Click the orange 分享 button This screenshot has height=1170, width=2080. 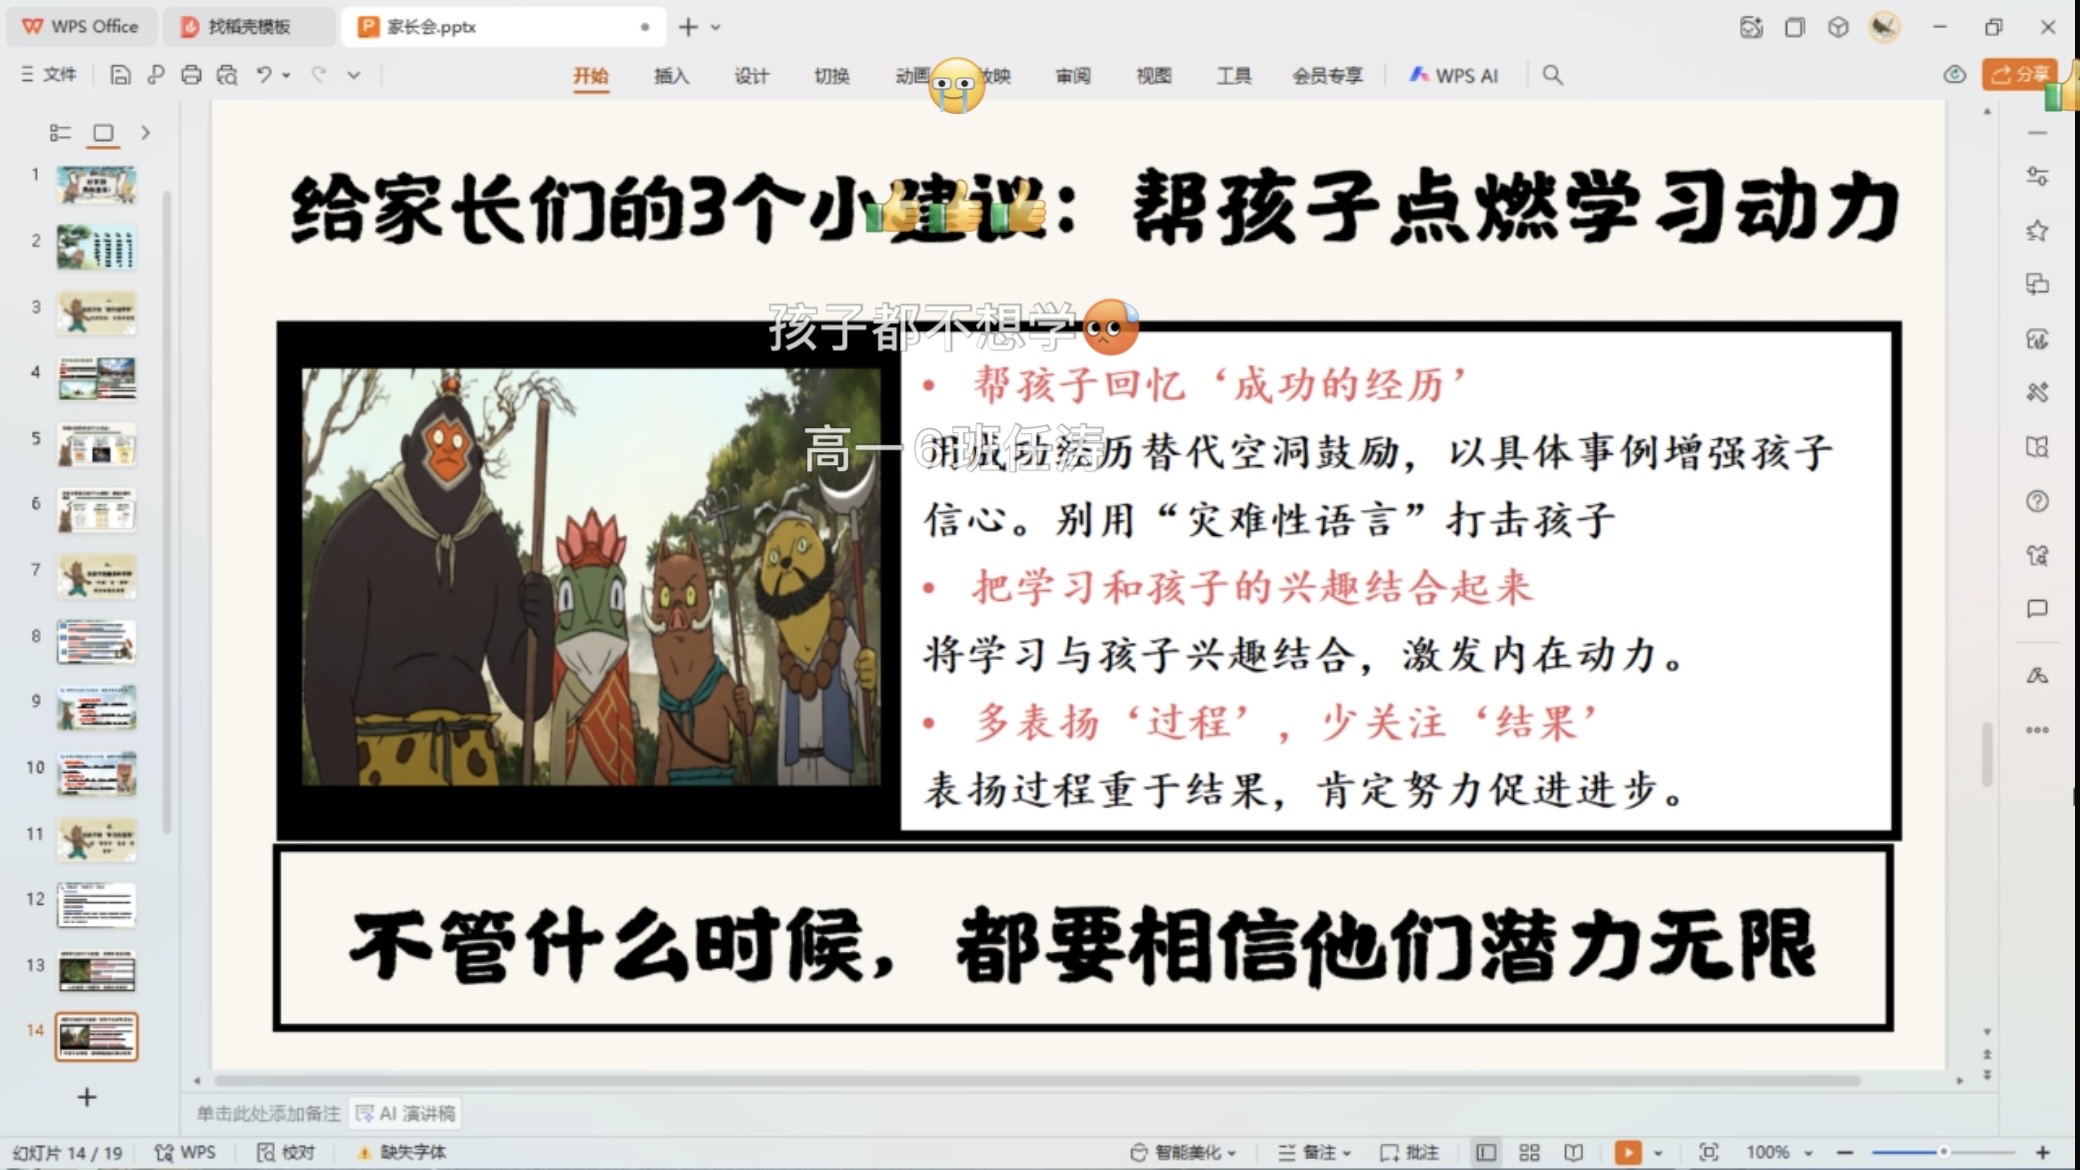pyautogui.click(x=2019, y=75)
